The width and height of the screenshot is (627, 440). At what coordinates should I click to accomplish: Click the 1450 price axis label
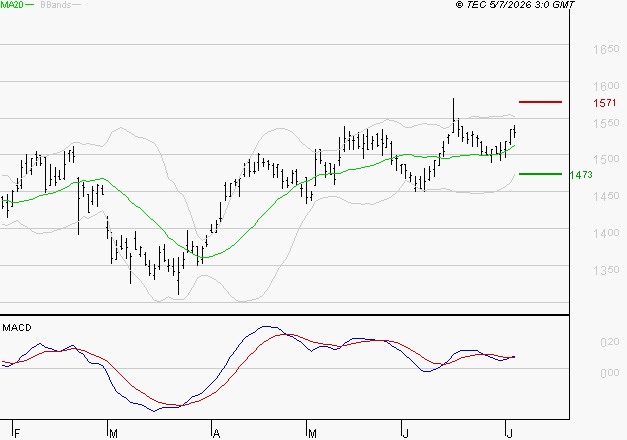click(606, 196)
